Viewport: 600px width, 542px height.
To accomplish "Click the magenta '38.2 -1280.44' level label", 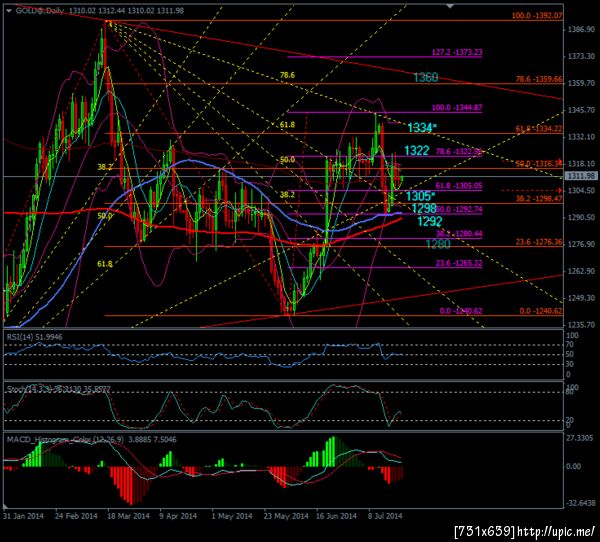I will 459,233.
